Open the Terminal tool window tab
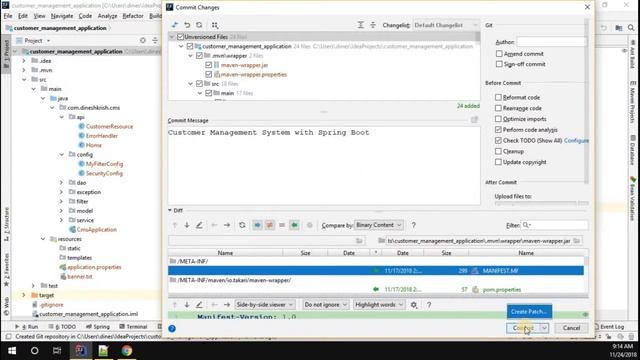Screen dimensions: 640x360 [x=133, y=327]
